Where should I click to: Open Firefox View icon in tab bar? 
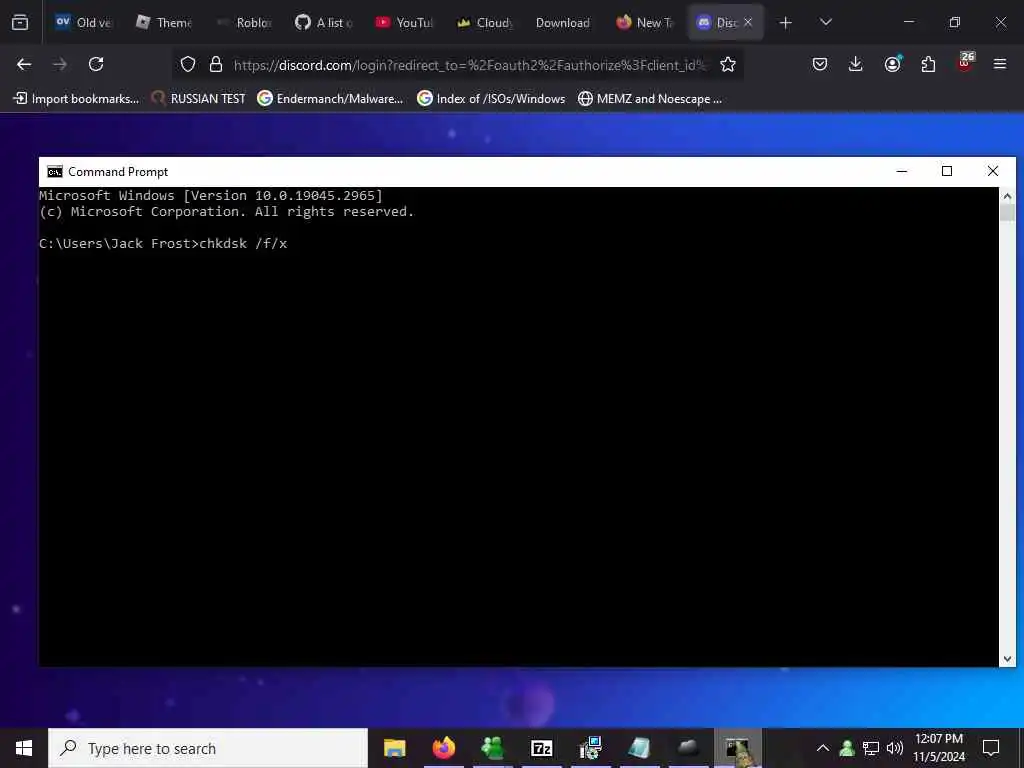[x=20, y=22]
